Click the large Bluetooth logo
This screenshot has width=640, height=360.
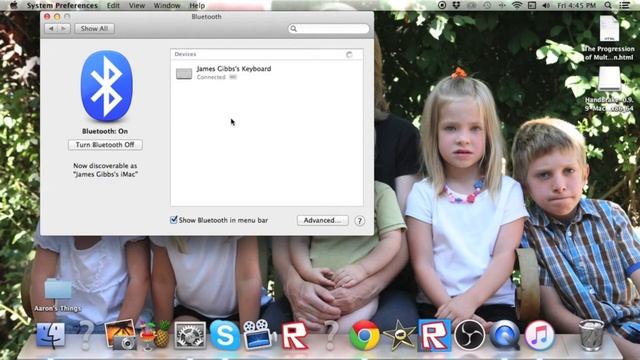[x=106, y=86]
